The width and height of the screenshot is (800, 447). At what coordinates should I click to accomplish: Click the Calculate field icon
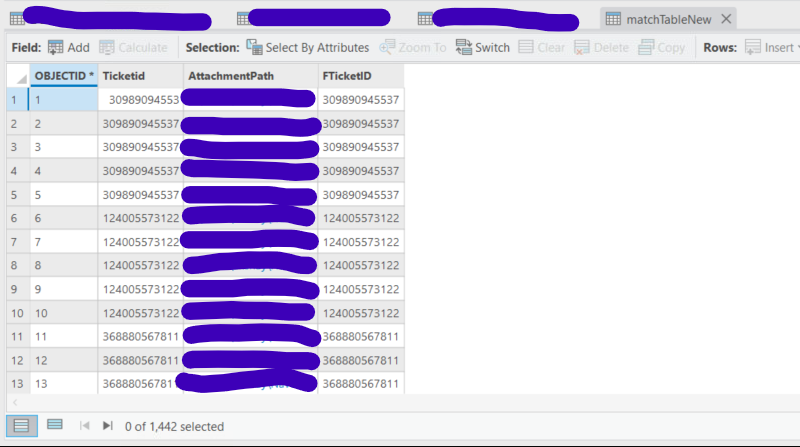107,47
